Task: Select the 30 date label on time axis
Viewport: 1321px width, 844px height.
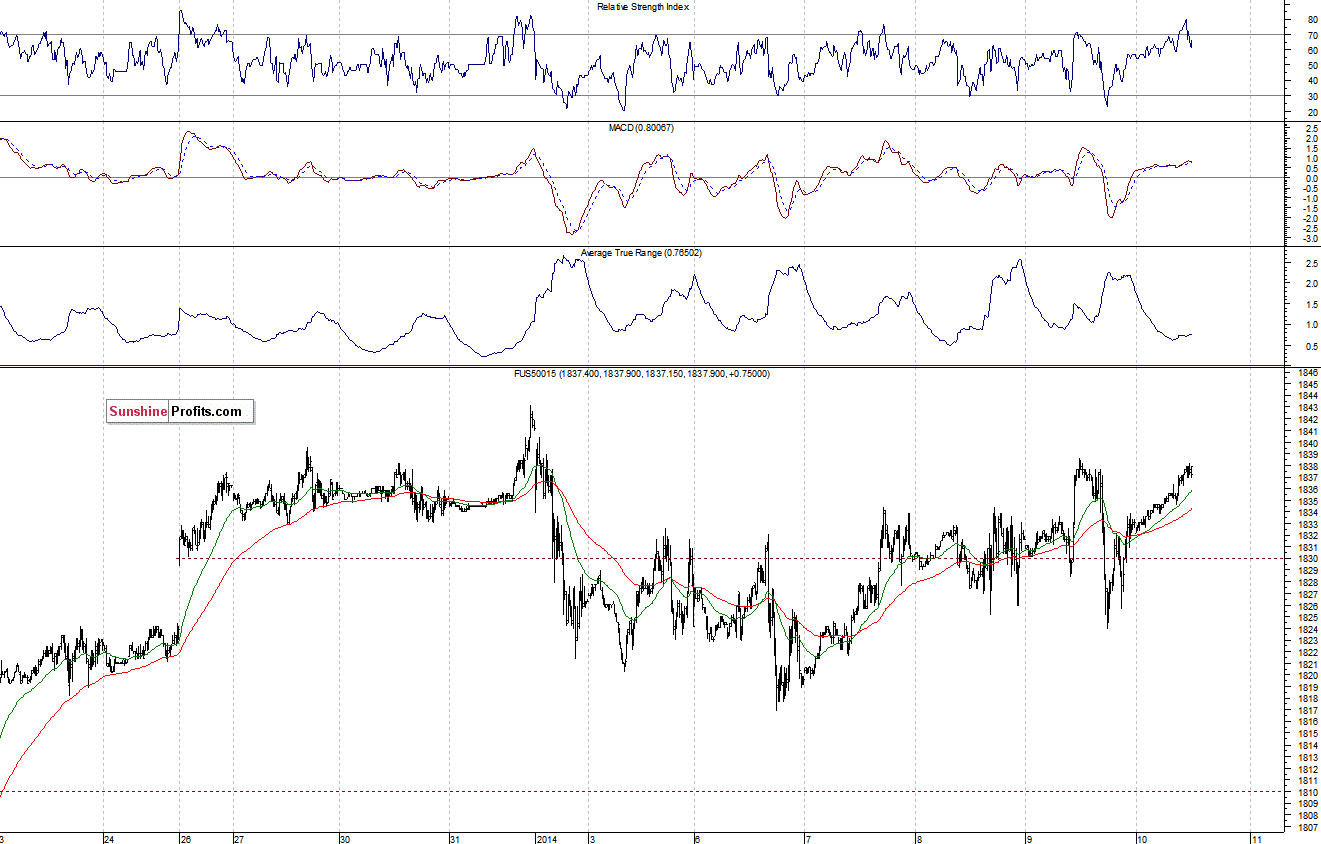Action: pos(345,839)
